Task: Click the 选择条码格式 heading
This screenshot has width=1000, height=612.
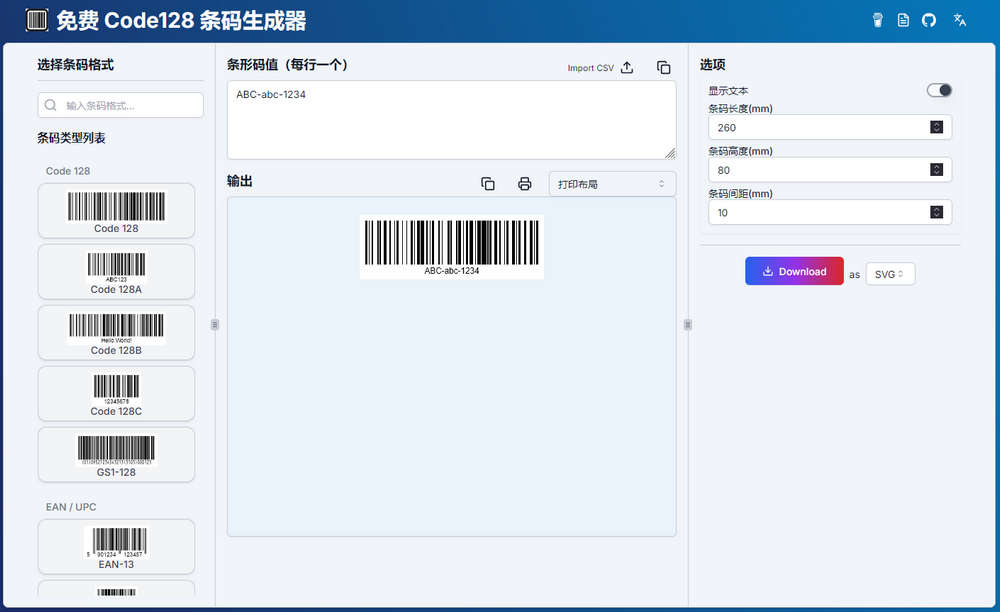Action: tap(75, 64)
